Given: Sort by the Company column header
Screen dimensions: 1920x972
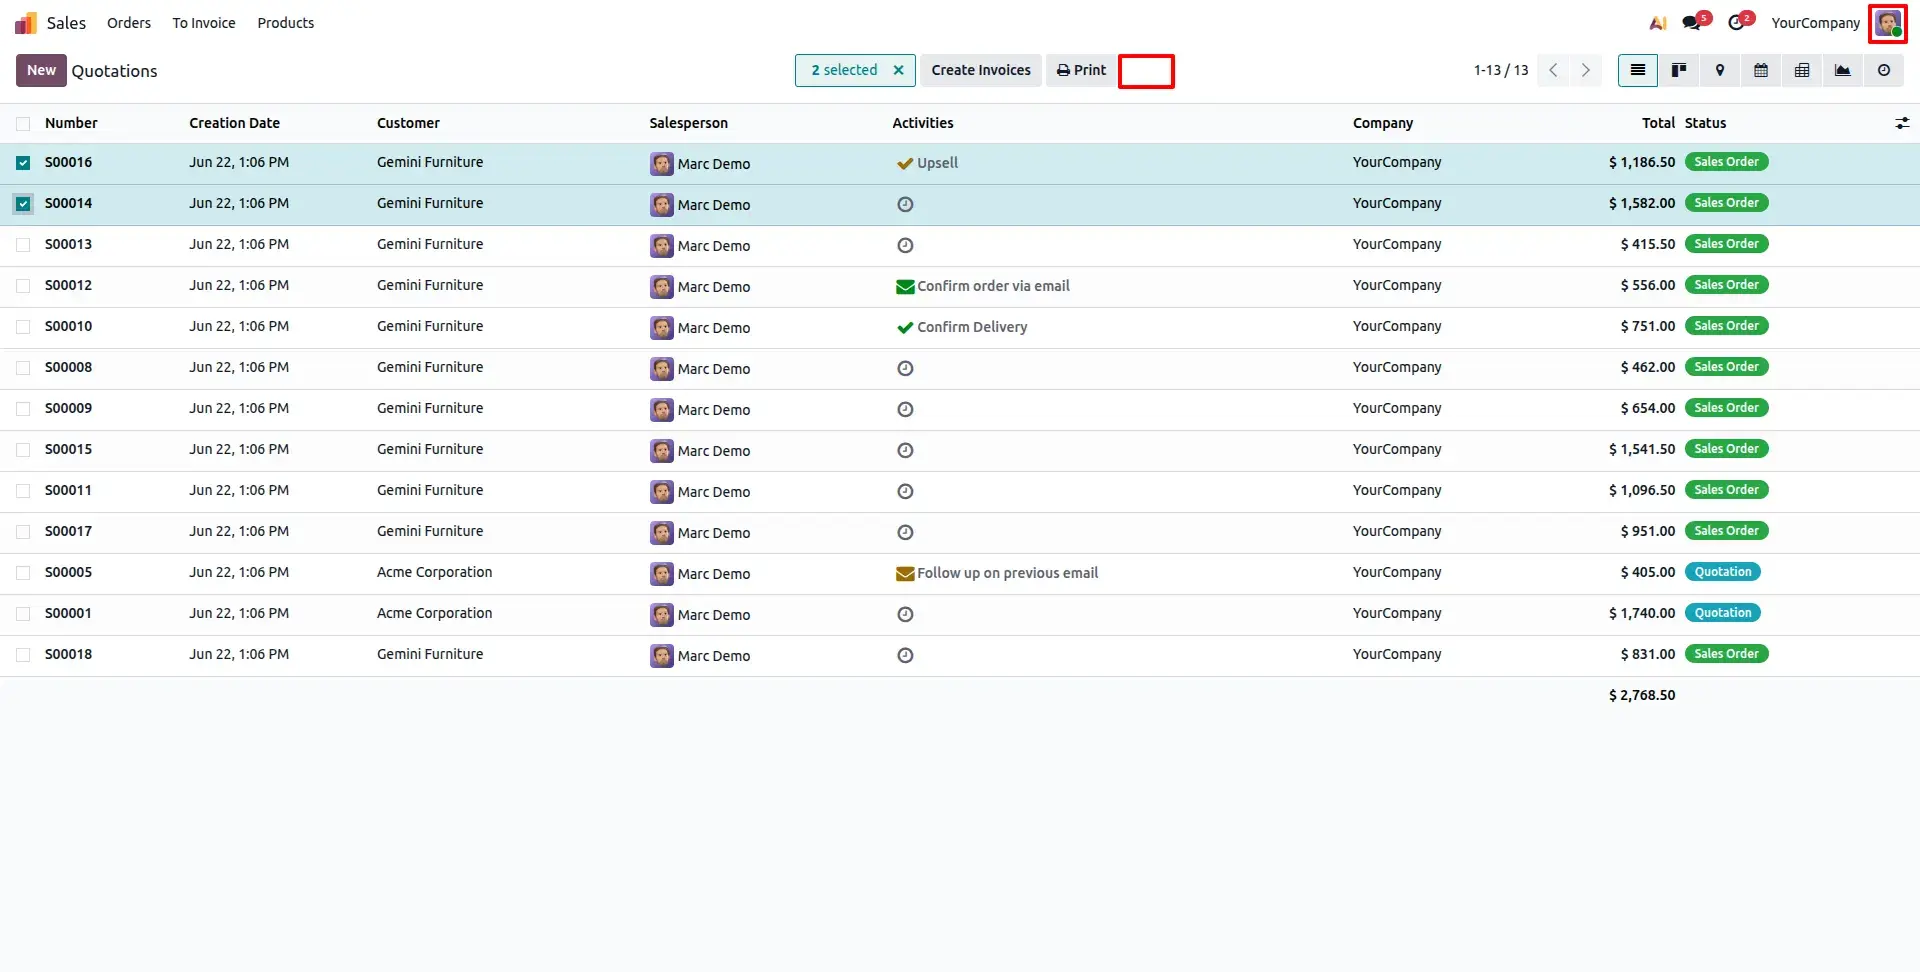Looking at the screenshot, I should [x=1383, y=123].
